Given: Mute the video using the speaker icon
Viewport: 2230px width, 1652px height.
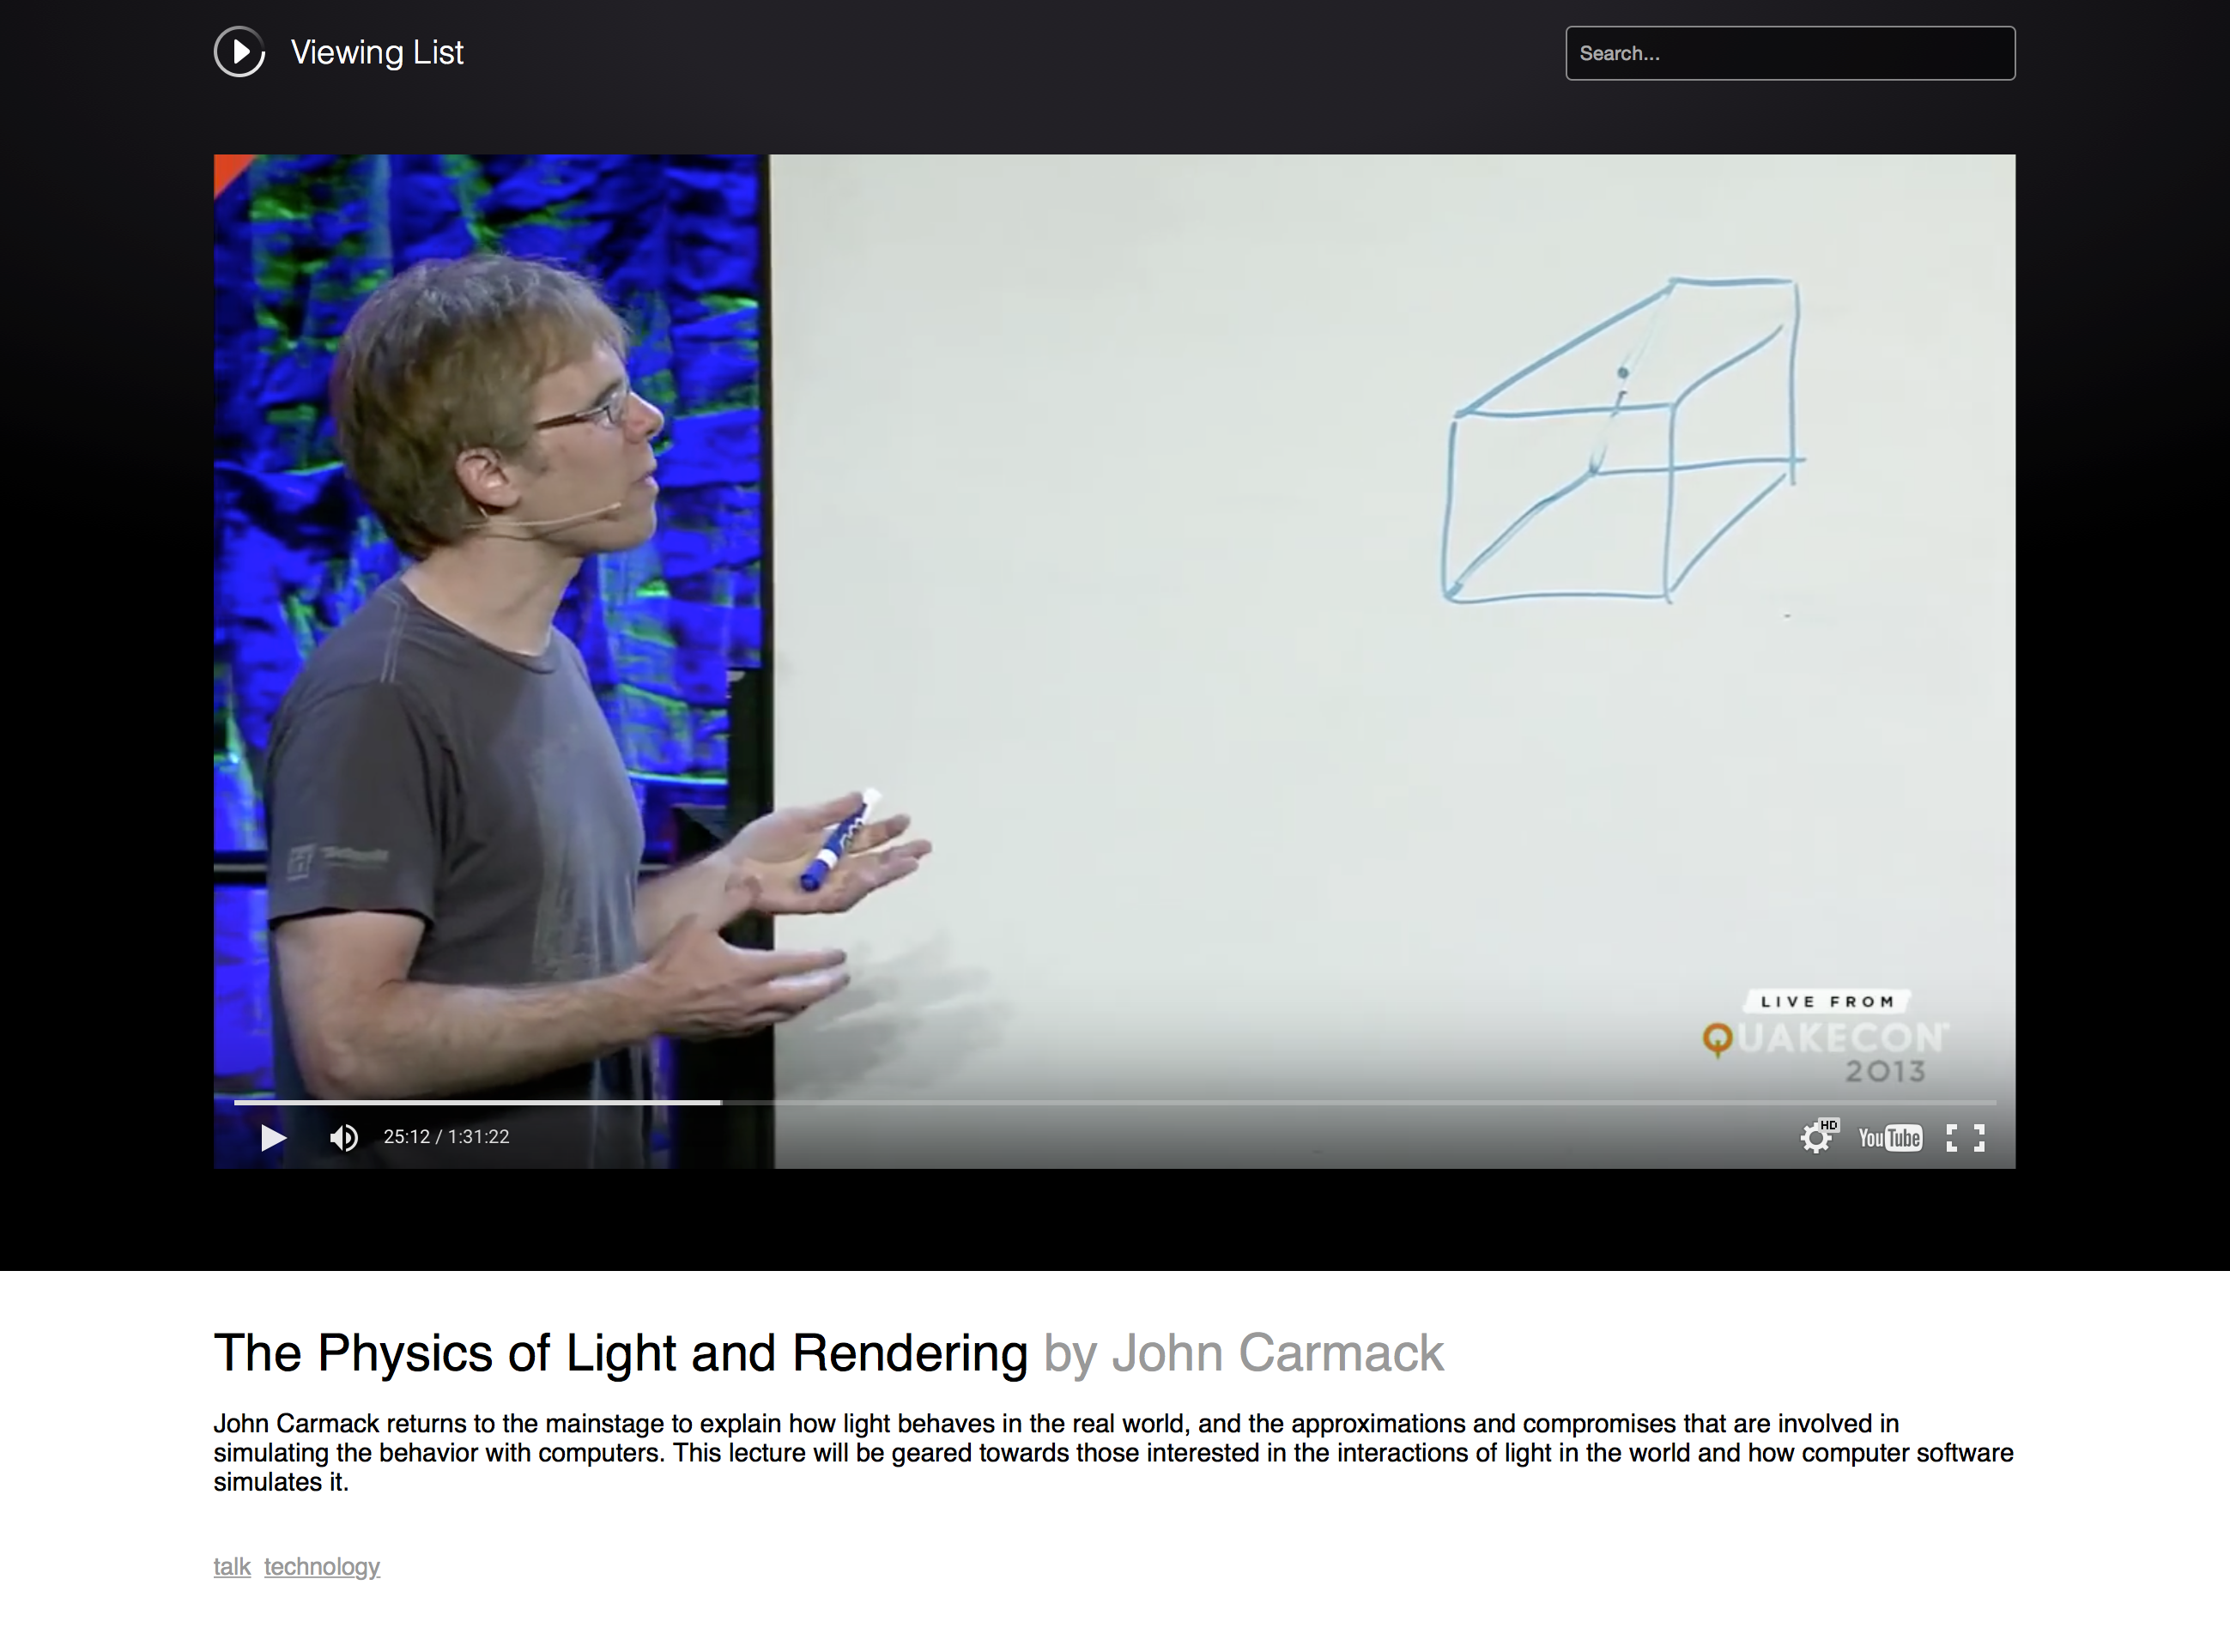Looking at the screenshot, I should pyautogui.click(x=344, y=1137).
